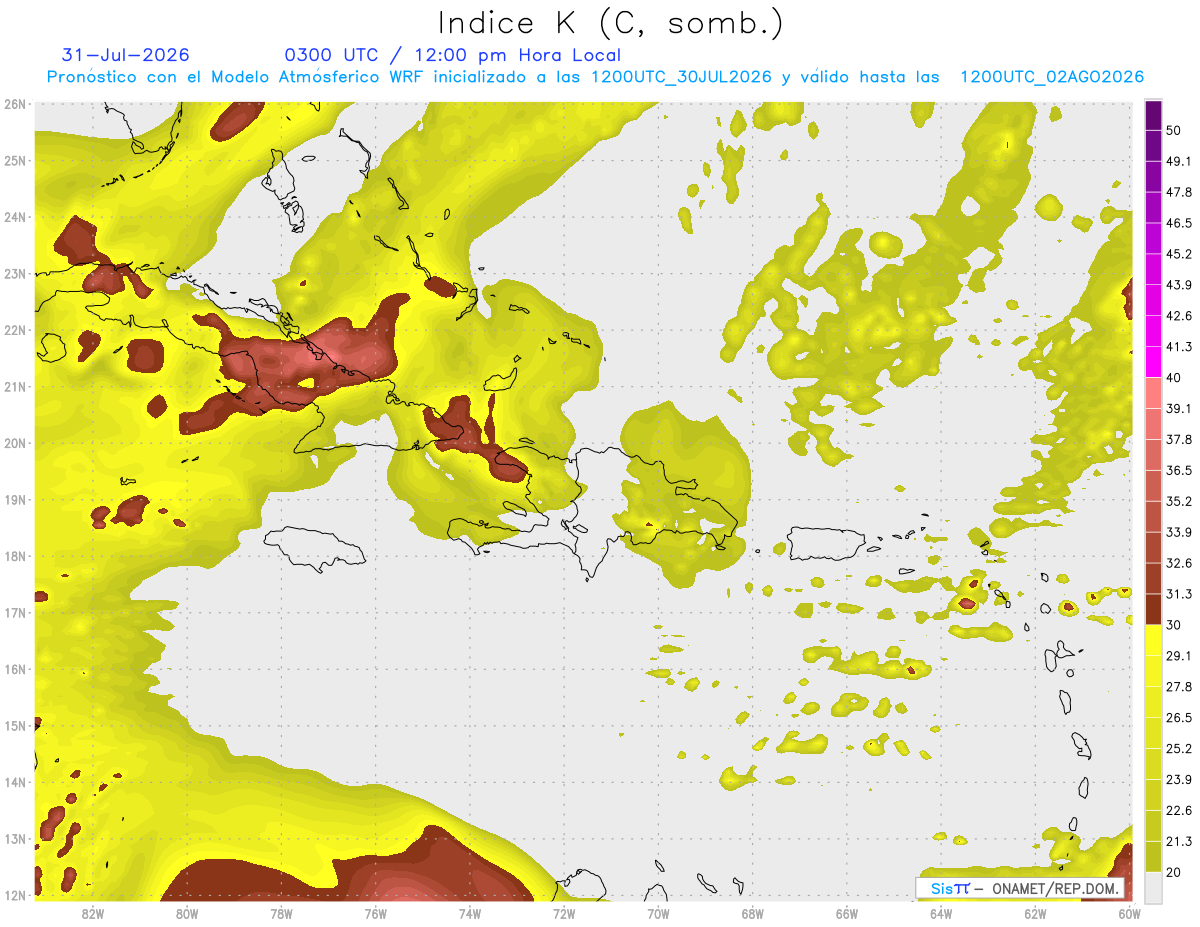Click the "64W" longitude label
This screenshot has height=927, width=1200.
click(x=941, y=914)
